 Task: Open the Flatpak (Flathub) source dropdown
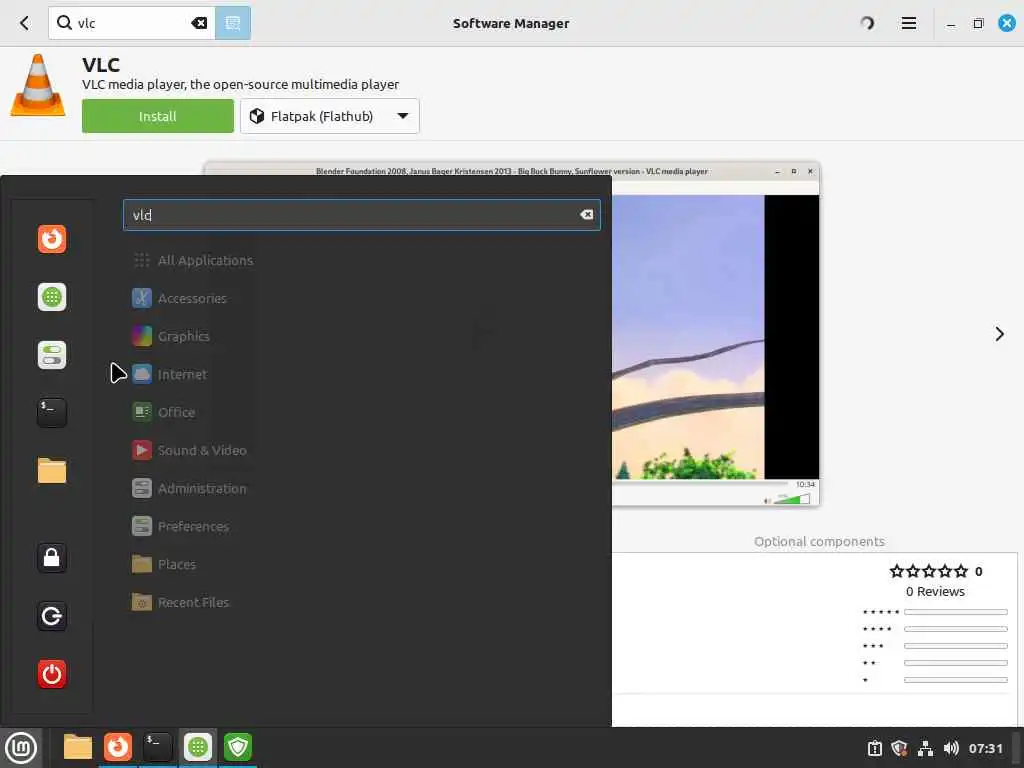pos(330,116)
